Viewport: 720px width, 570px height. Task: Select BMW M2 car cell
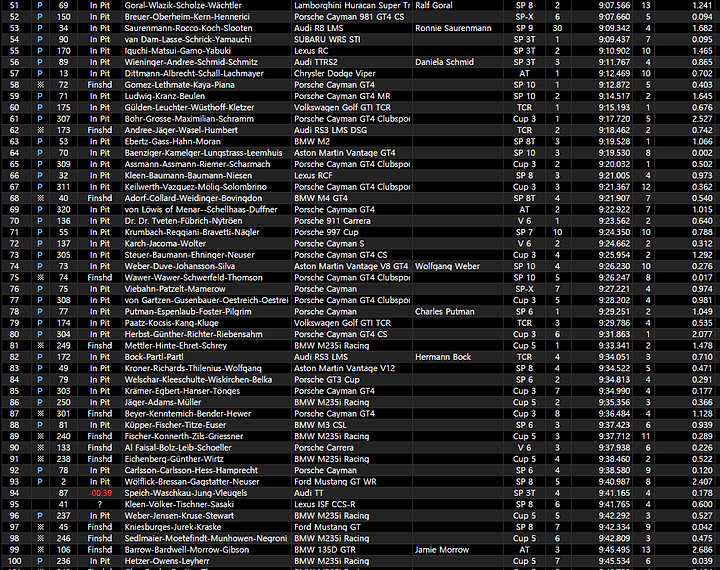(x=312, y=141)
